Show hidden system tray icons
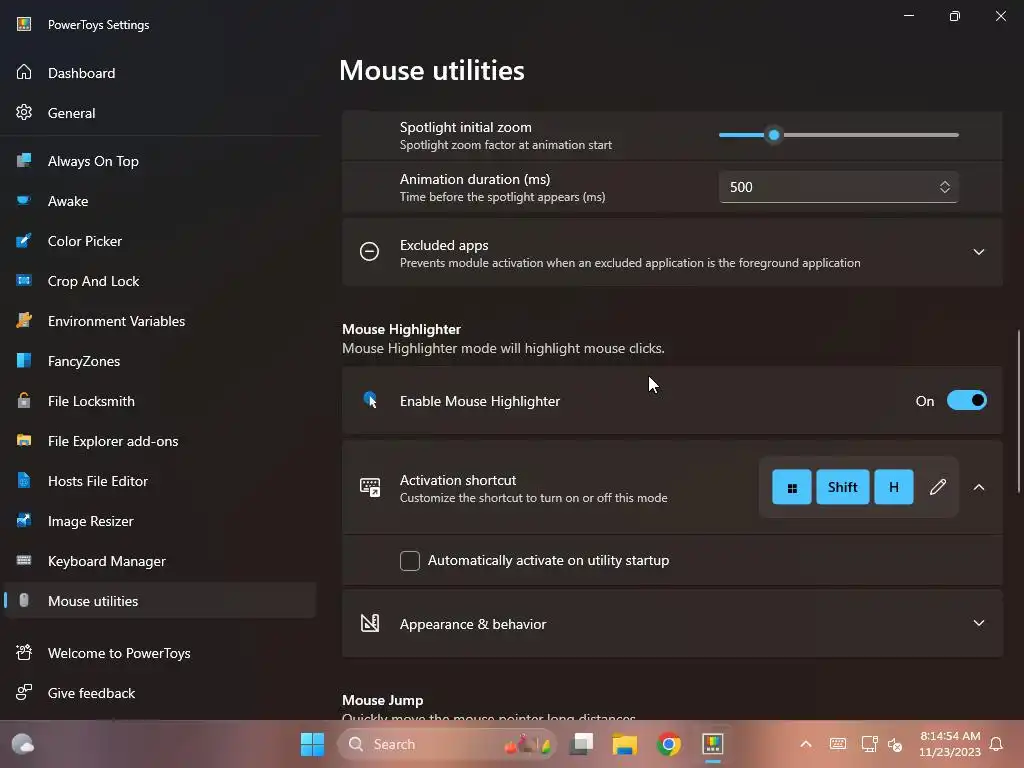Screen dimensions: 1024x768 click(x=806, y=744)
